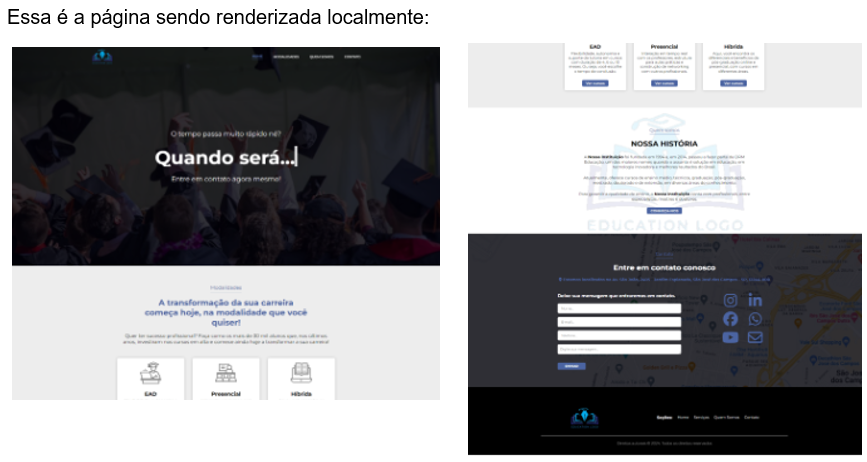Click 'Essa é a página sendo renderizada localmente' caption
867x462 pixels.
coord(218,17)
